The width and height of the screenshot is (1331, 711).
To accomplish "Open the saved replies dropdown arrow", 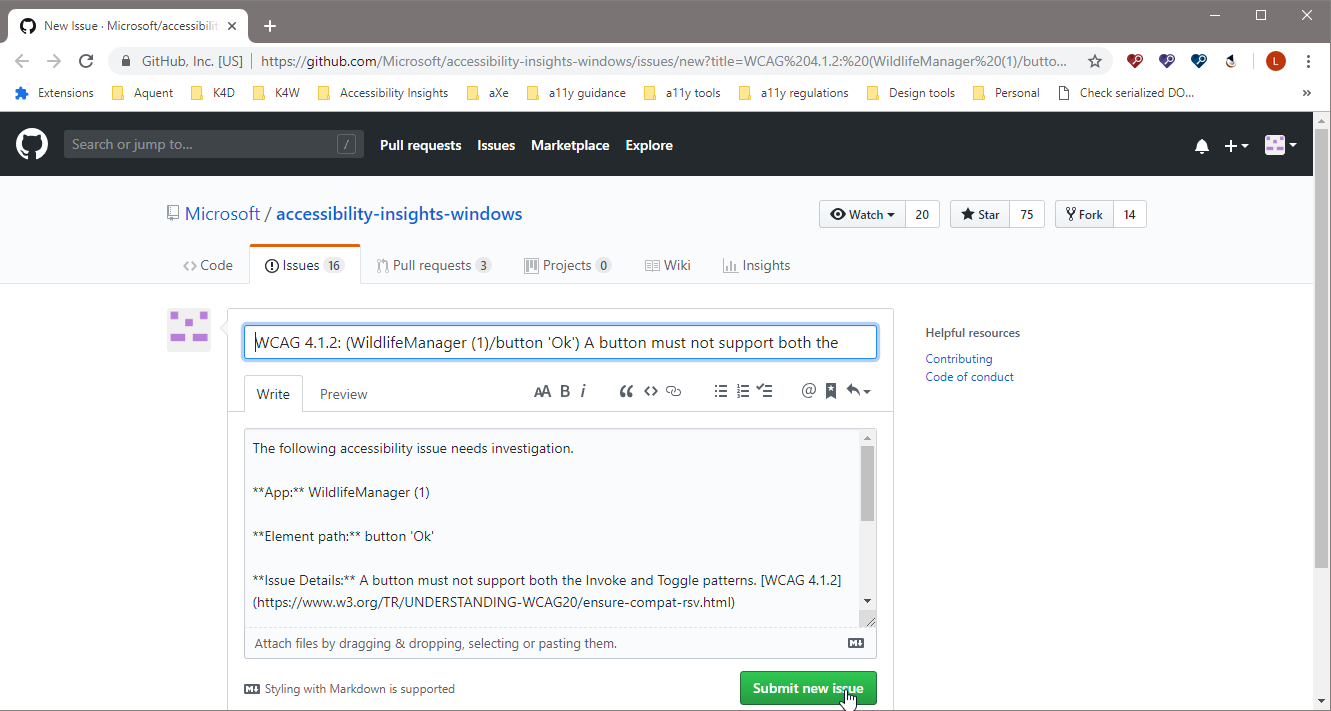I will pos(858,391).
